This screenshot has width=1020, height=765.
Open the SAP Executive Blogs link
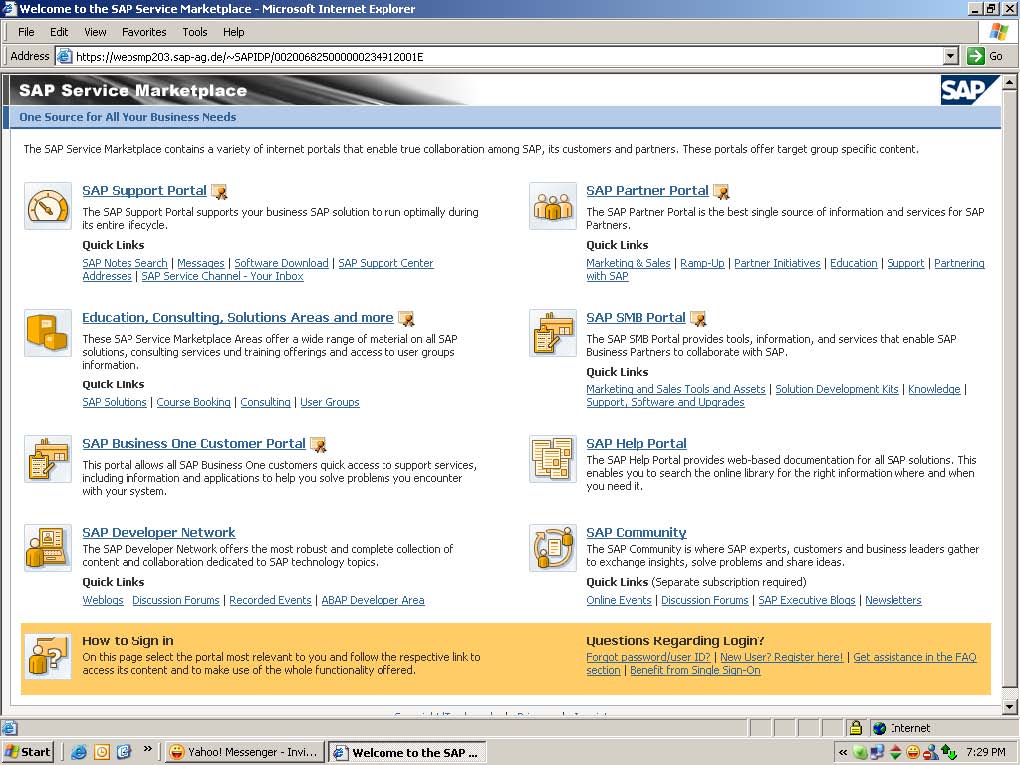click(x=807, y=600)
